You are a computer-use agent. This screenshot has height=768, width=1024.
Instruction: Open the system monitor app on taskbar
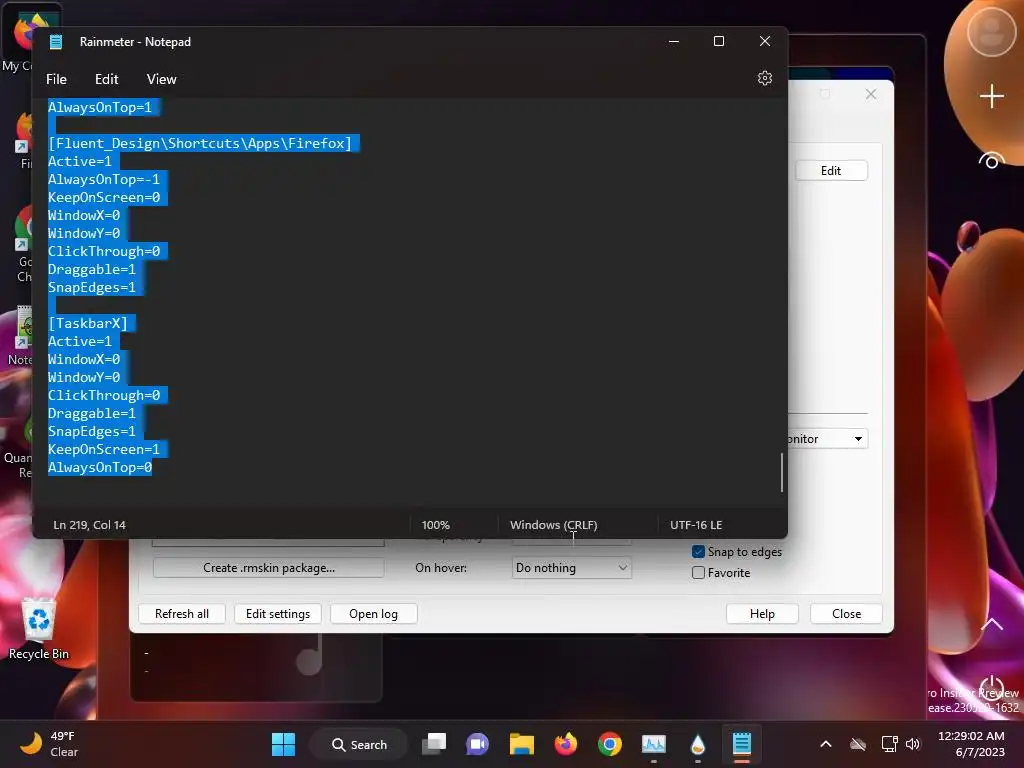pos(654,744)
